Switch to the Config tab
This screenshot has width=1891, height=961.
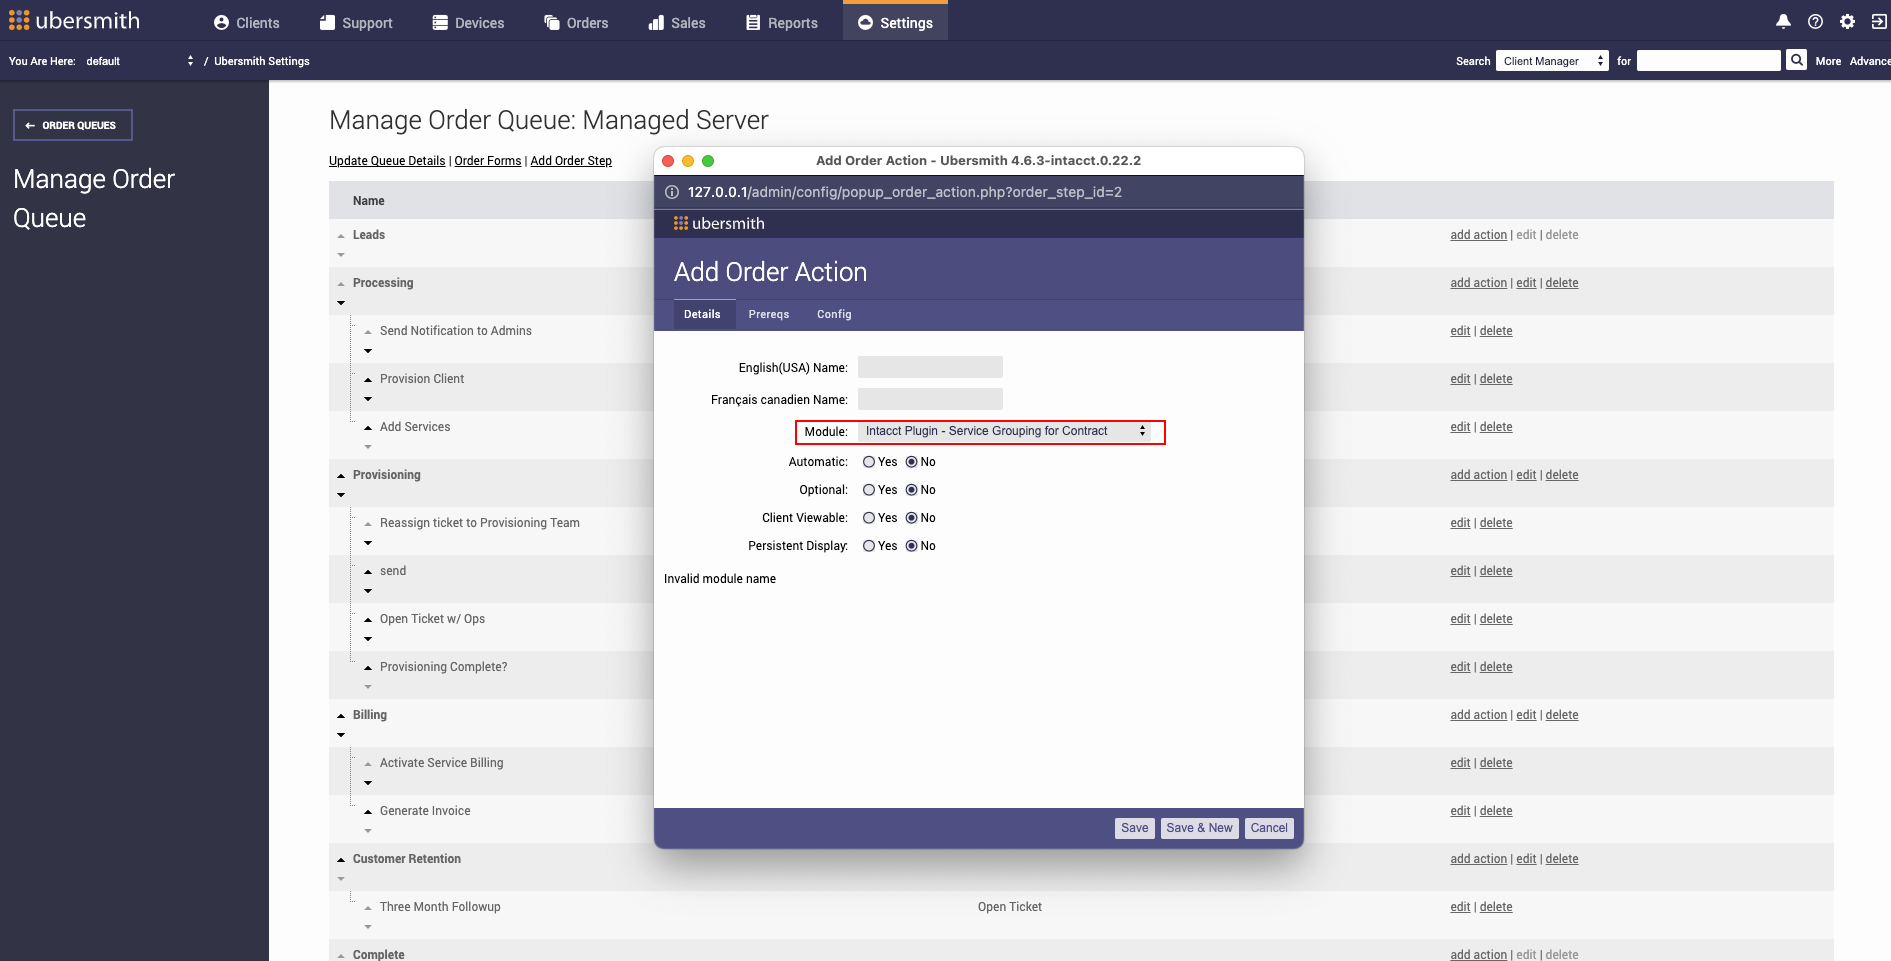click(x=834, y=314)
